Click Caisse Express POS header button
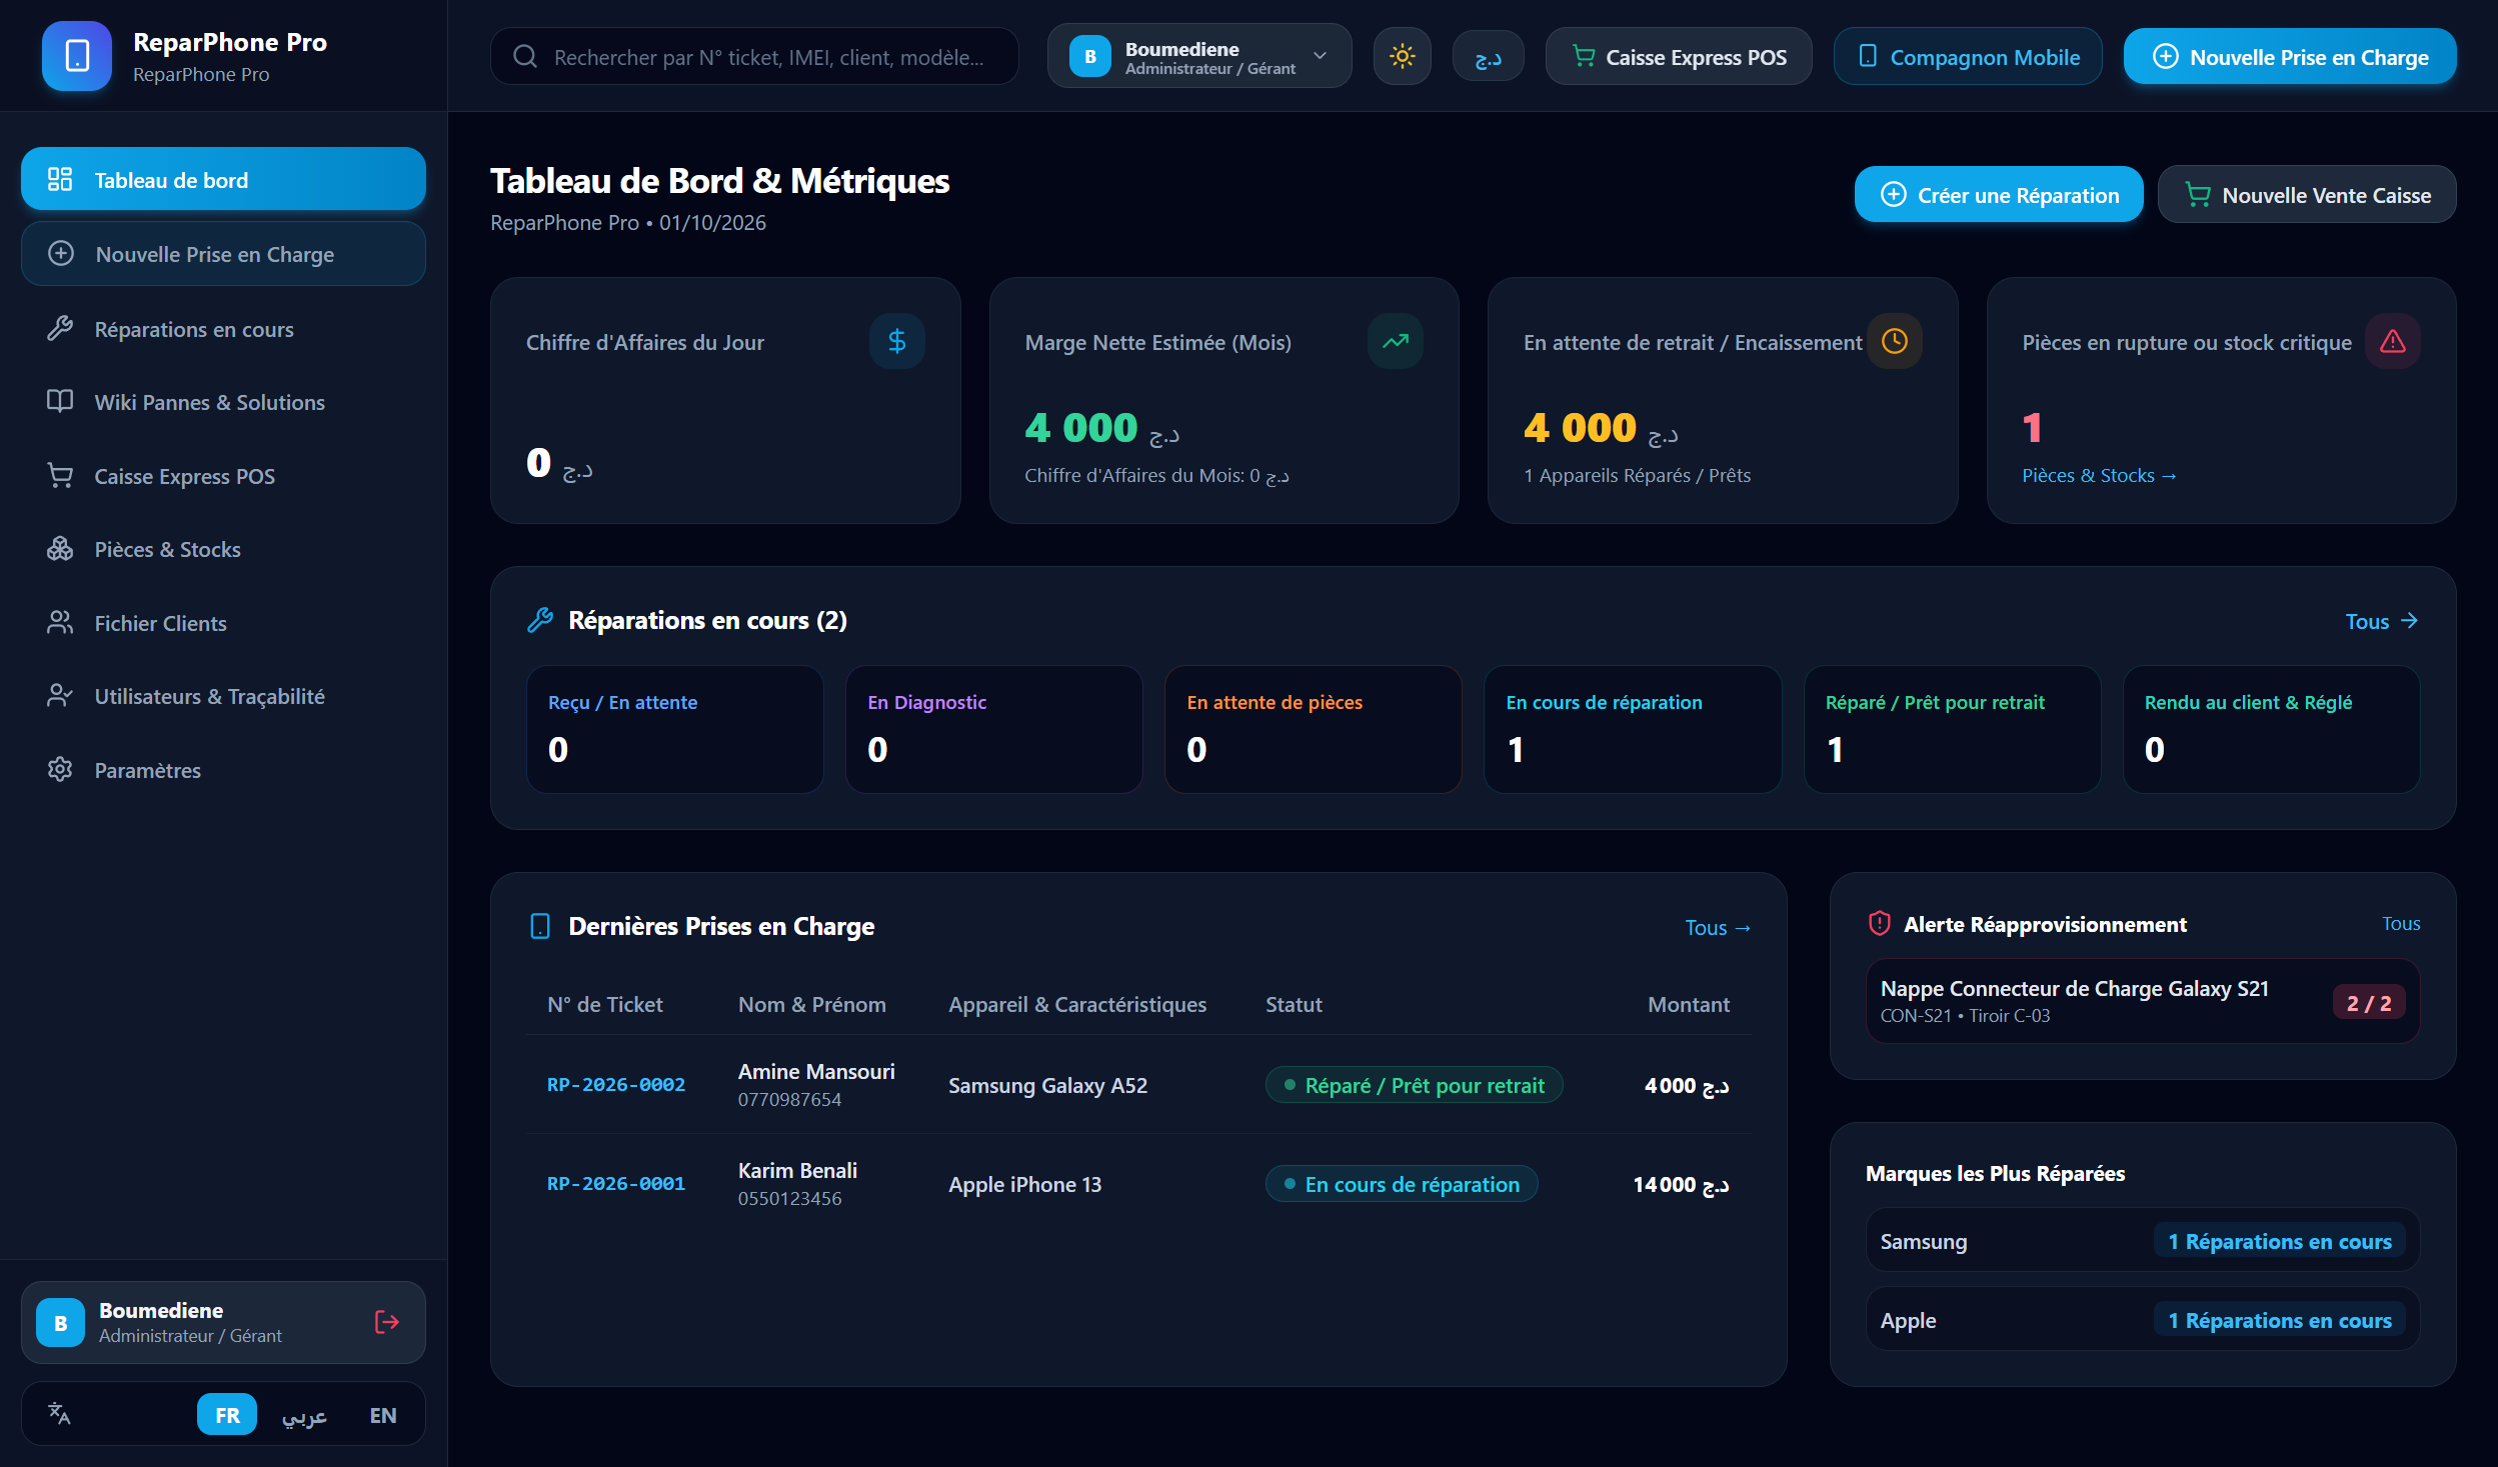This screenshot has height=1467, width=2498. [1679, 57]
